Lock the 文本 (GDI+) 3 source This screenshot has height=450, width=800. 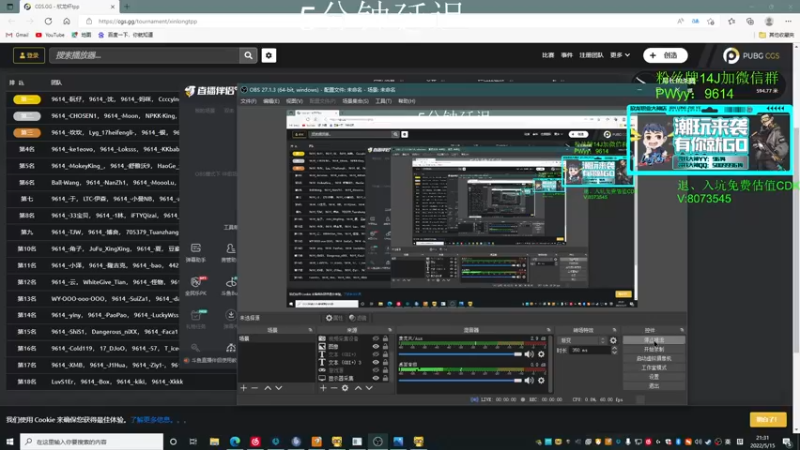coord(385,362)
